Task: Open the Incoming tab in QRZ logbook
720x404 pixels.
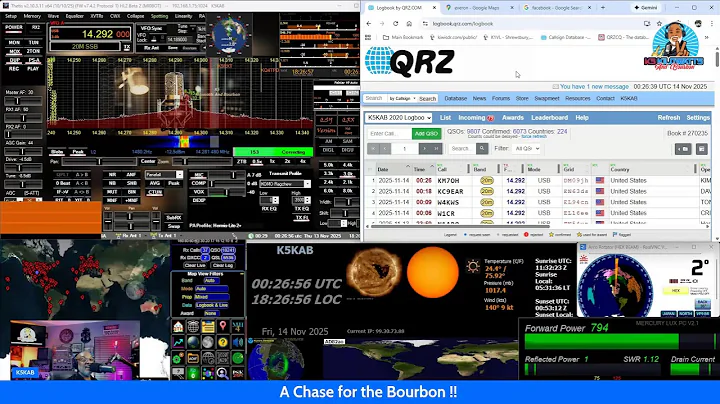Action: click(476, 118)
